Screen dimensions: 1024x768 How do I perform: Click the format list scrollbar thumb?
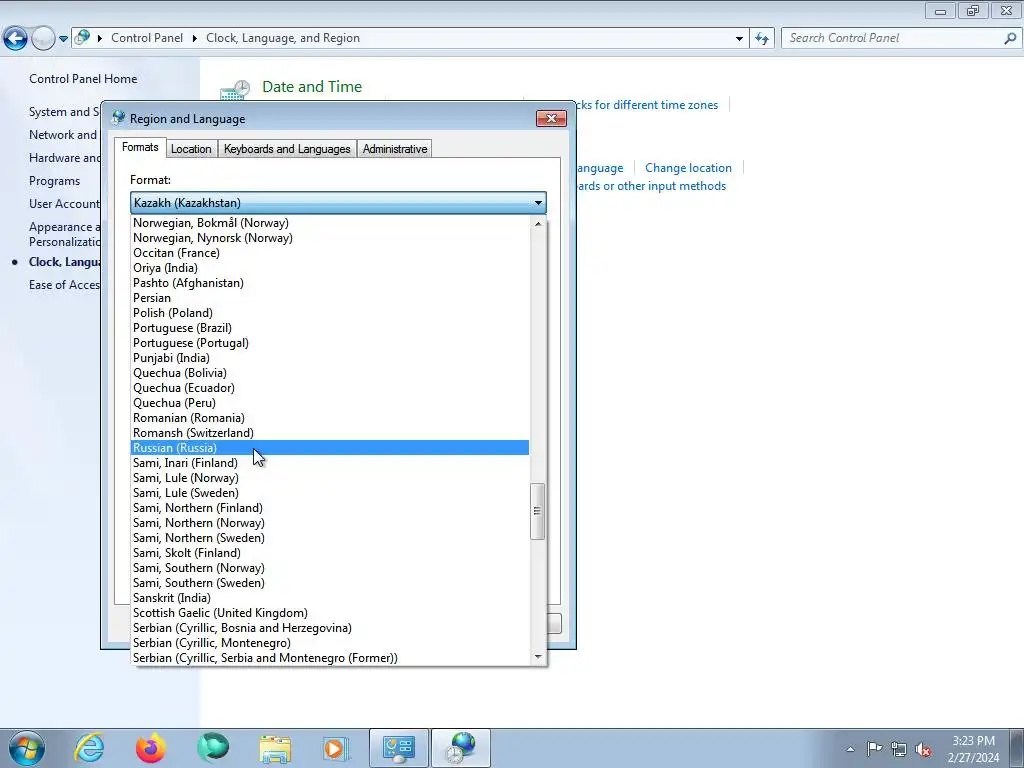537,511
